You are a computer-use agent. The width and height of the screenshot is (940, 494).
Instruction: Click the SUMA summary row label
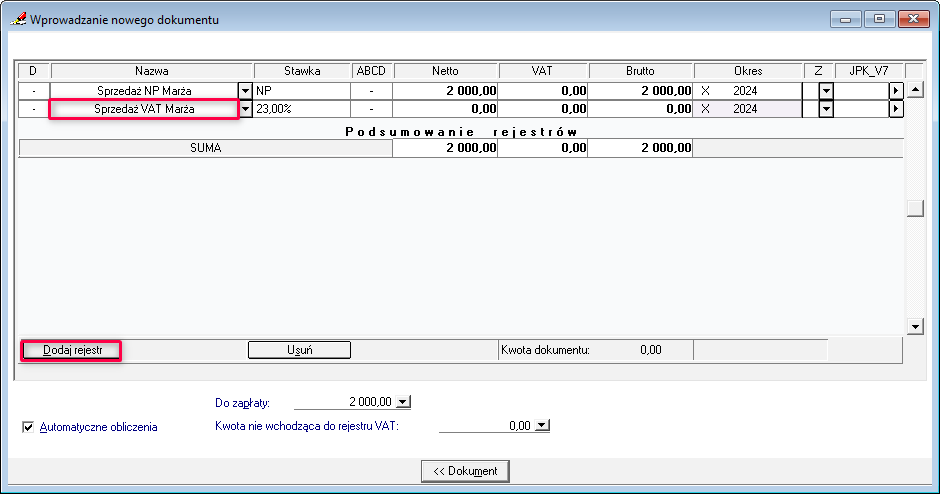[x=206, y=148]
